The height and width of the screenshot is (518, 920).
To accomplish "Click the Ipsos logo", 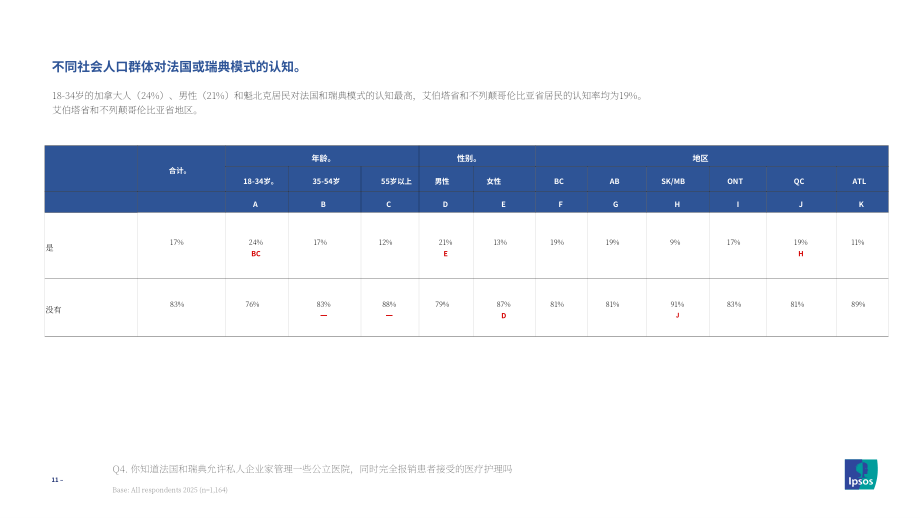I will (861, 474).
